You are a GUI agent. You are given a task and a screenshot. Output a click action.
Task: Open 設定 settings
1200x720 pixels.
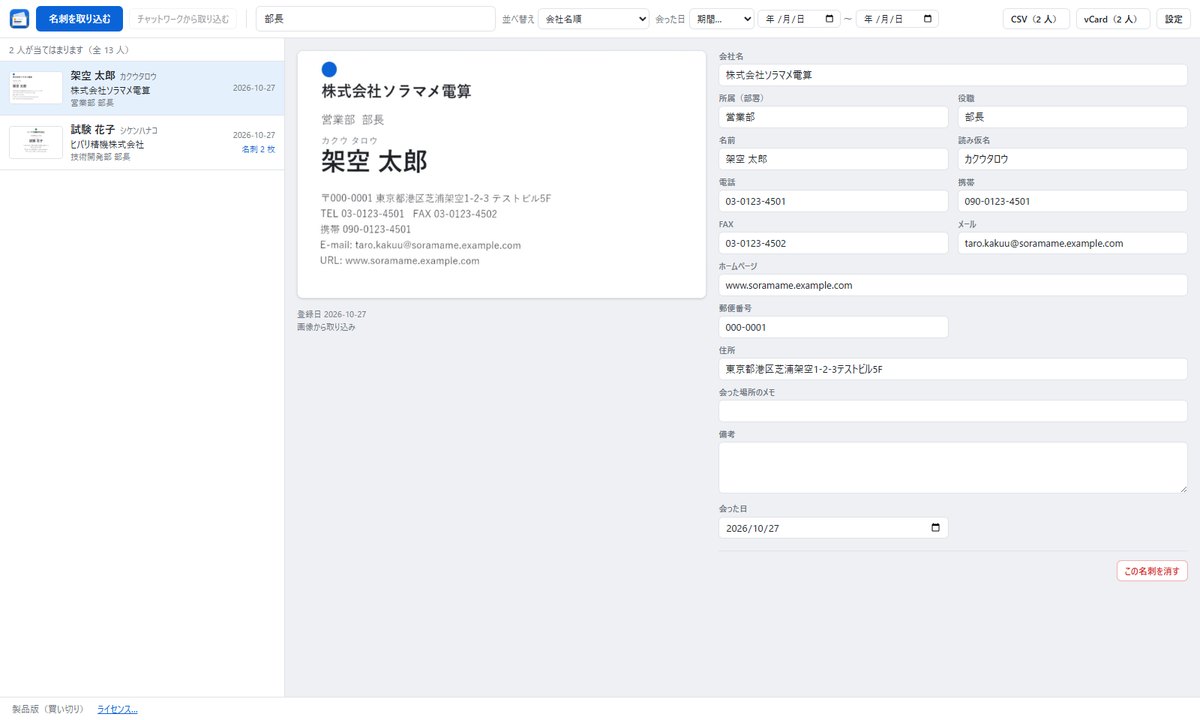[1173, 19]
